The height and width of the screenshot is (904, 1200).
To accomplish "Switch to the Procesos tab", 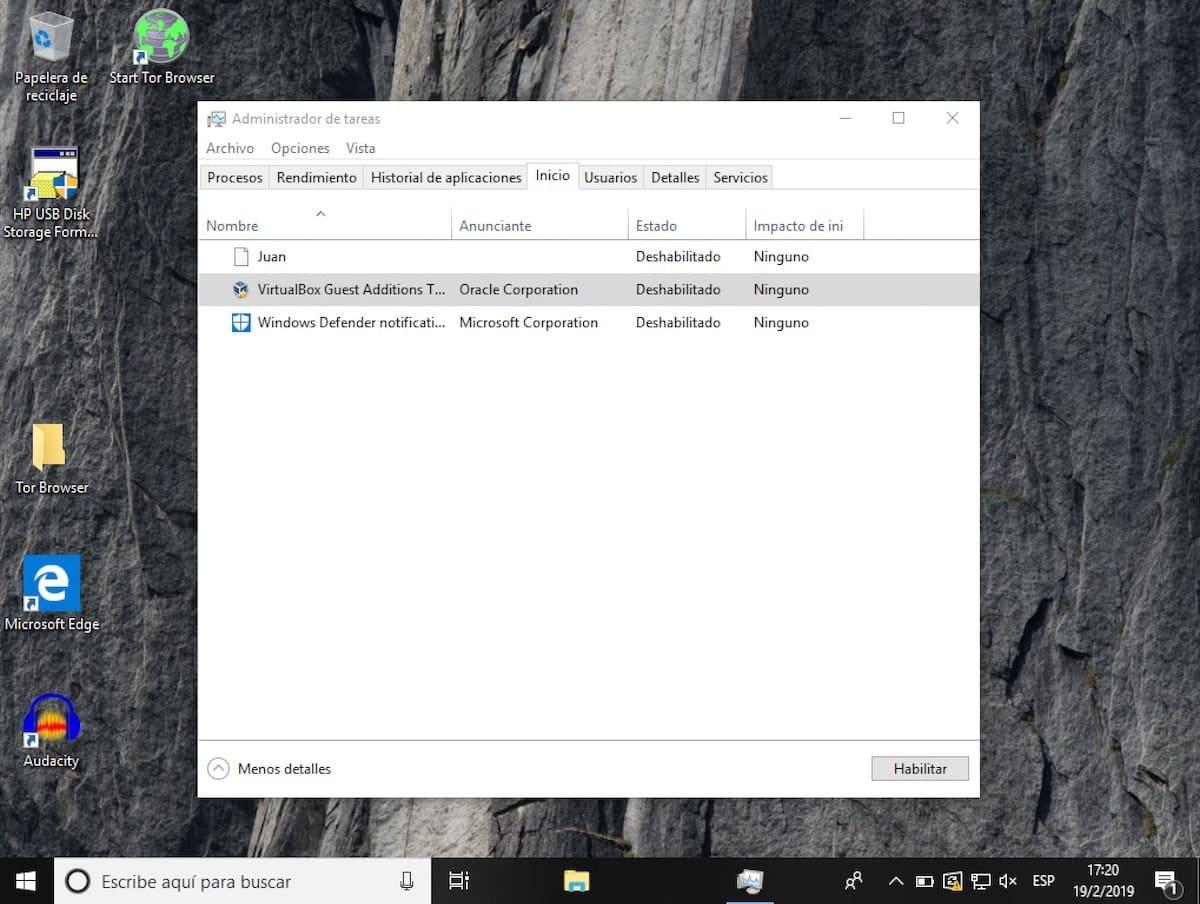I will coord(234,177).
